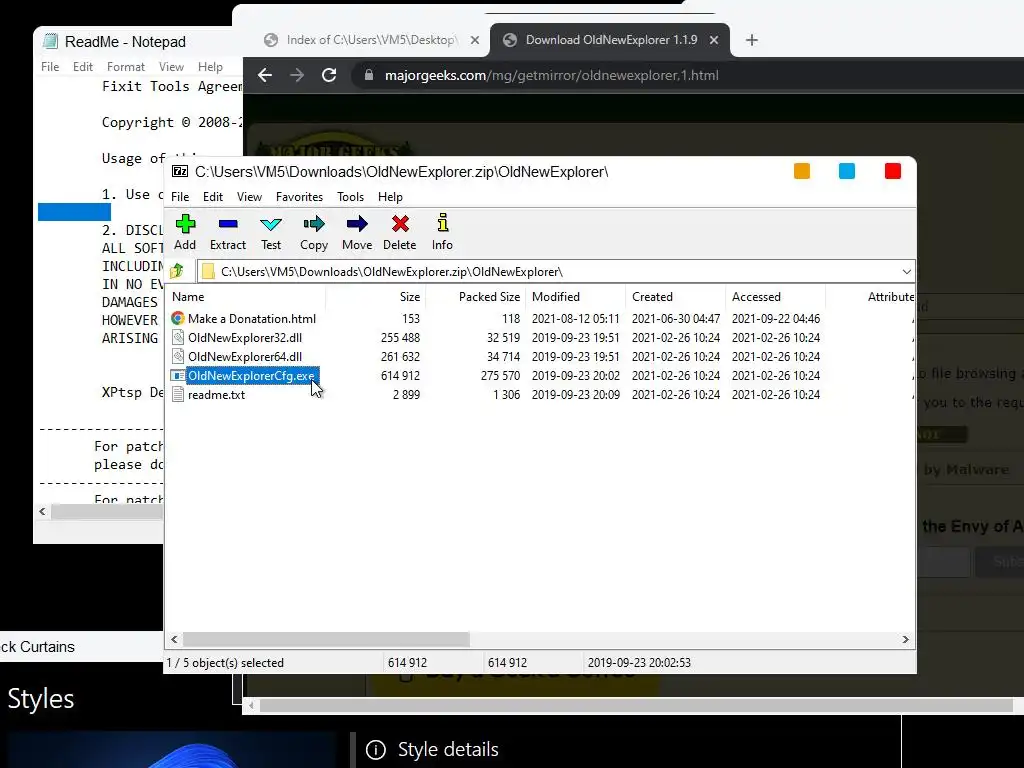This screenshot has height=768, width=1024.
Task: Click the 2021-09-22 04:46 accessed date
Action: click(x=776, y=319)
